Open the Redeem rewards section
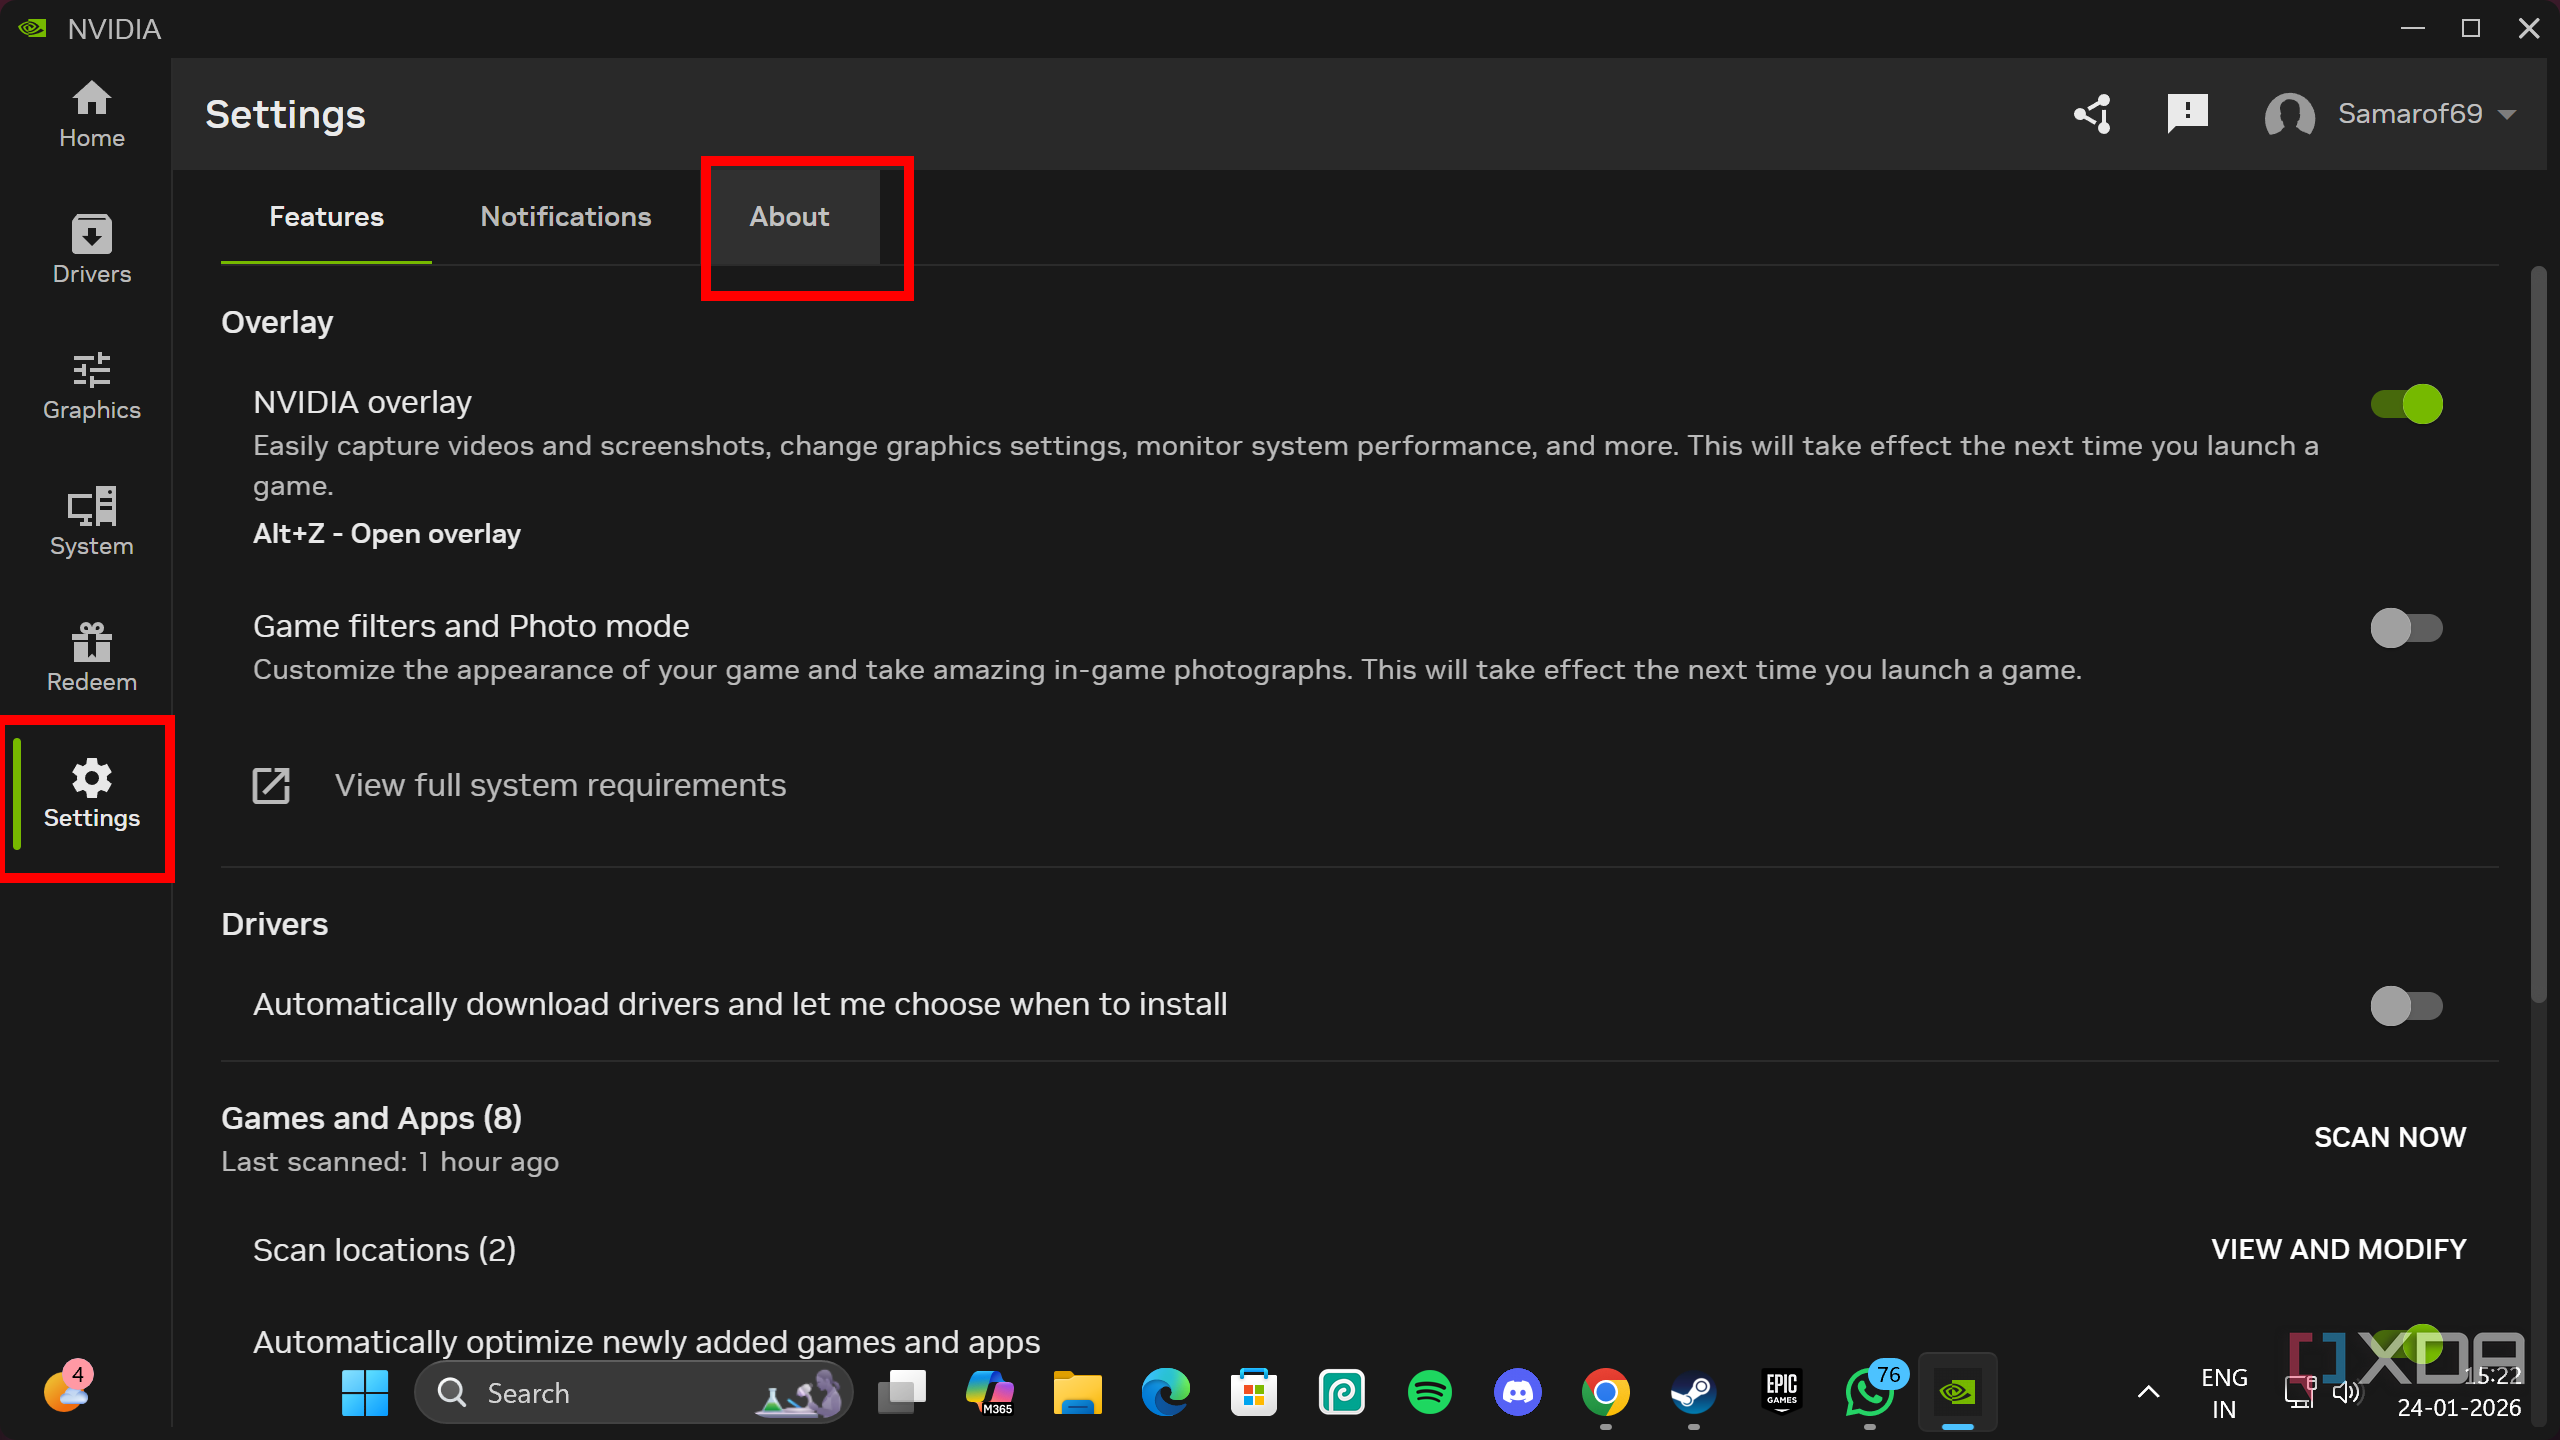The image size is (2560, 1440). click(x=91, y=658)
